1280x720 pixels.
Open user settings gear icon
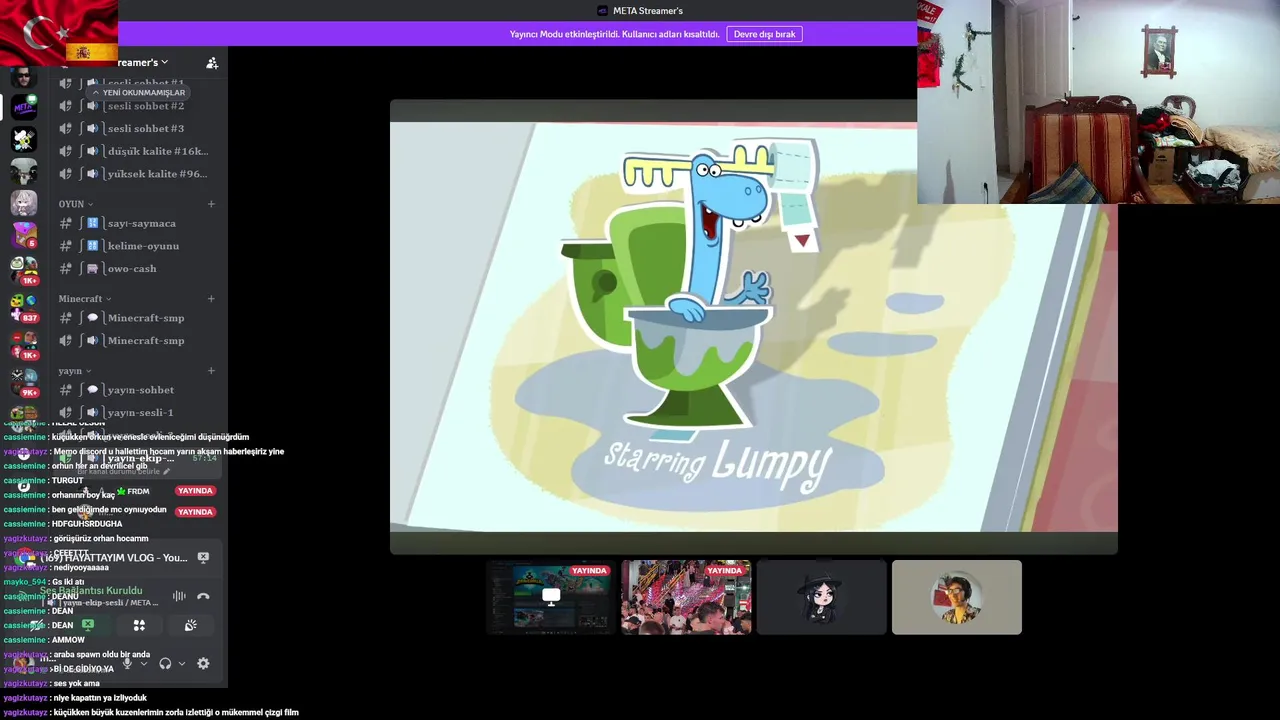203,663
